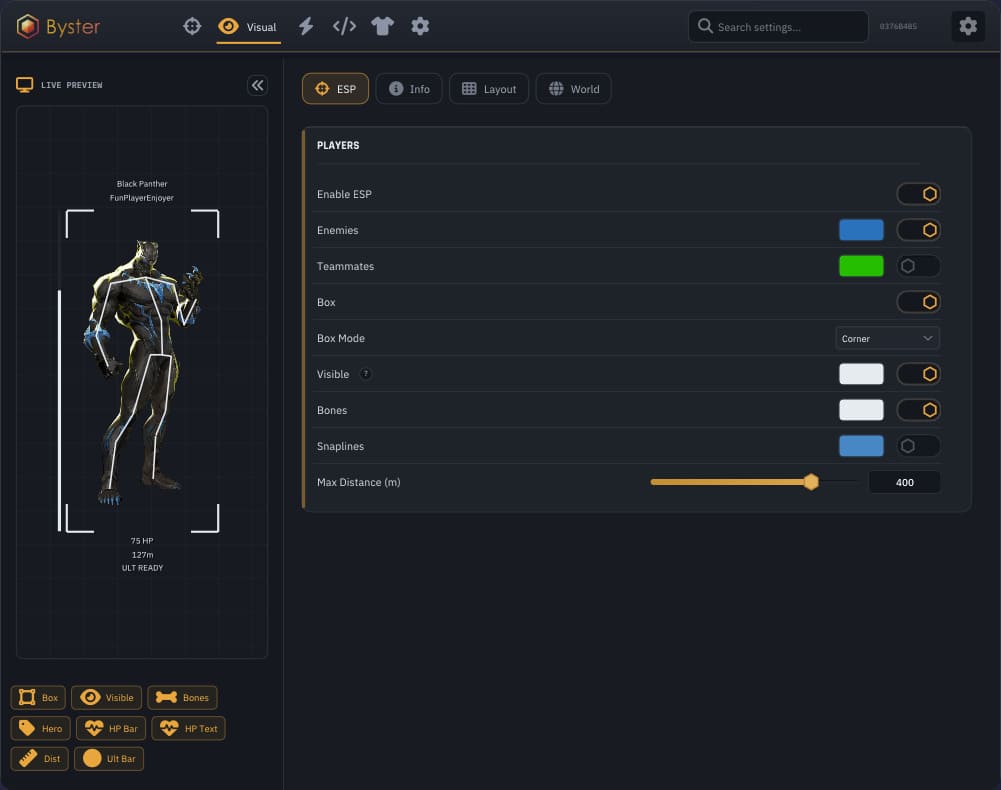Select the Visual tab
The height and width of the screenshot is (790, 1001).
[x=248, y=27]
